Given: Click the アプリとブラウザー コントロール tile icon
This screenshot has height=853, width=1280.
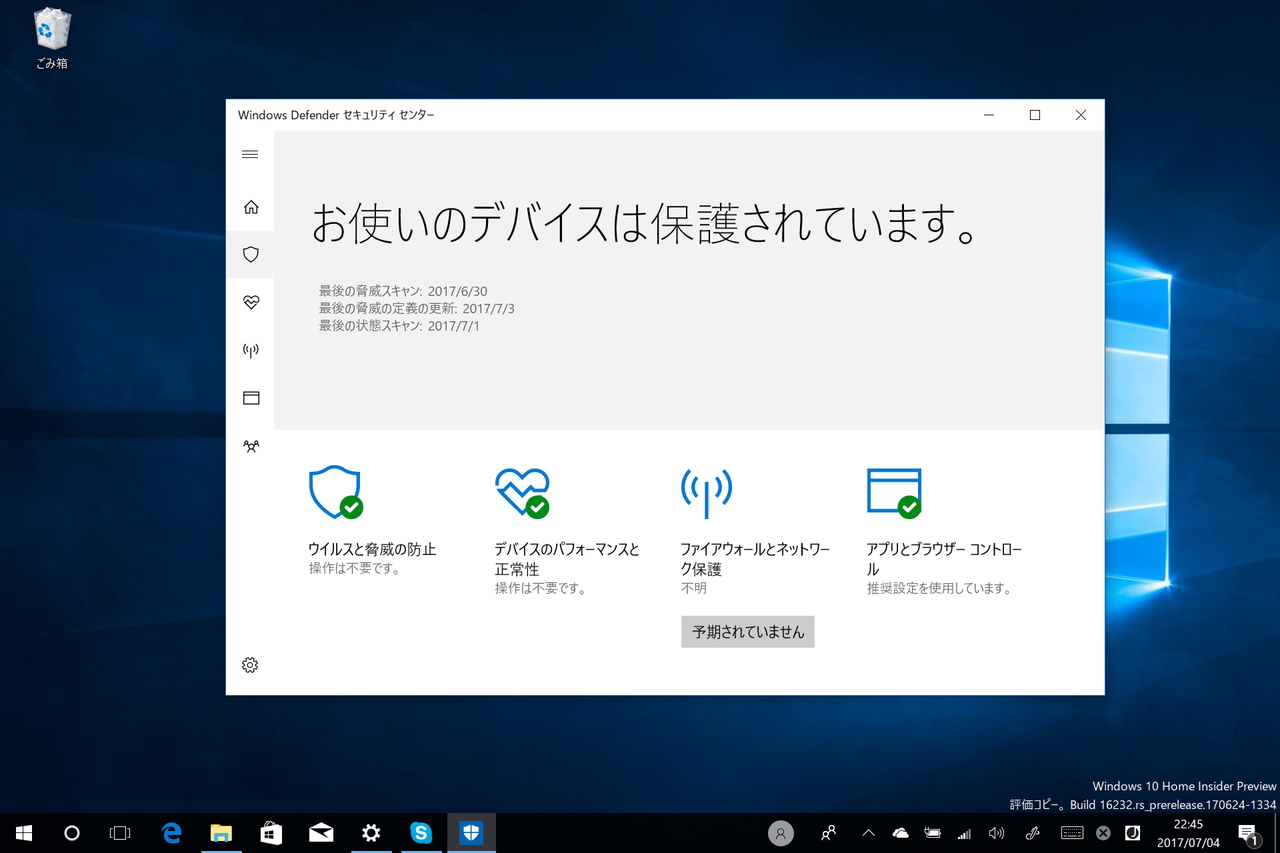Looking at the screenshot, I should (893, 492).
